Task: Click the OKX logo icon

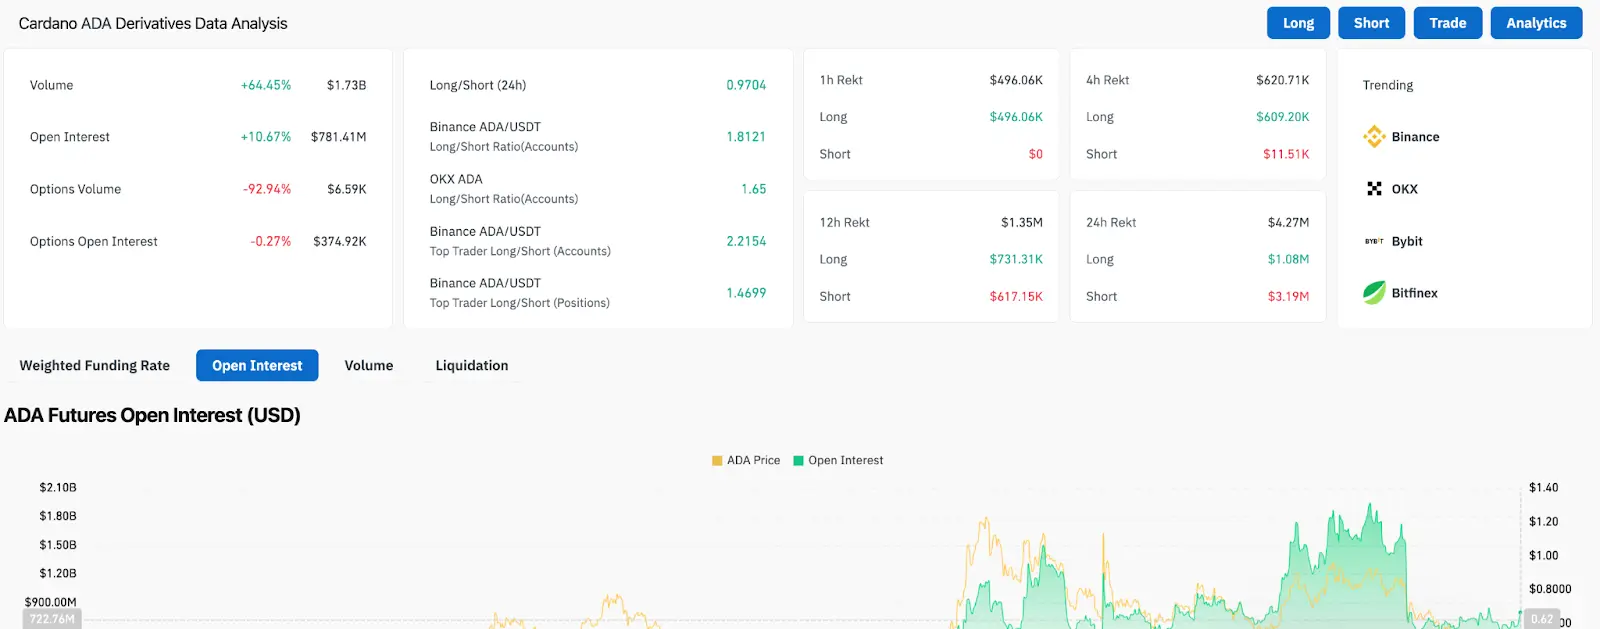Action: click(1374, 189)
